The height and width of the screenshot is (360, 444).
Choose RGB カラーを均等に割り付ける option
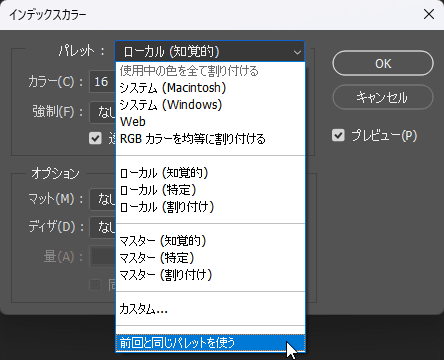210,139
